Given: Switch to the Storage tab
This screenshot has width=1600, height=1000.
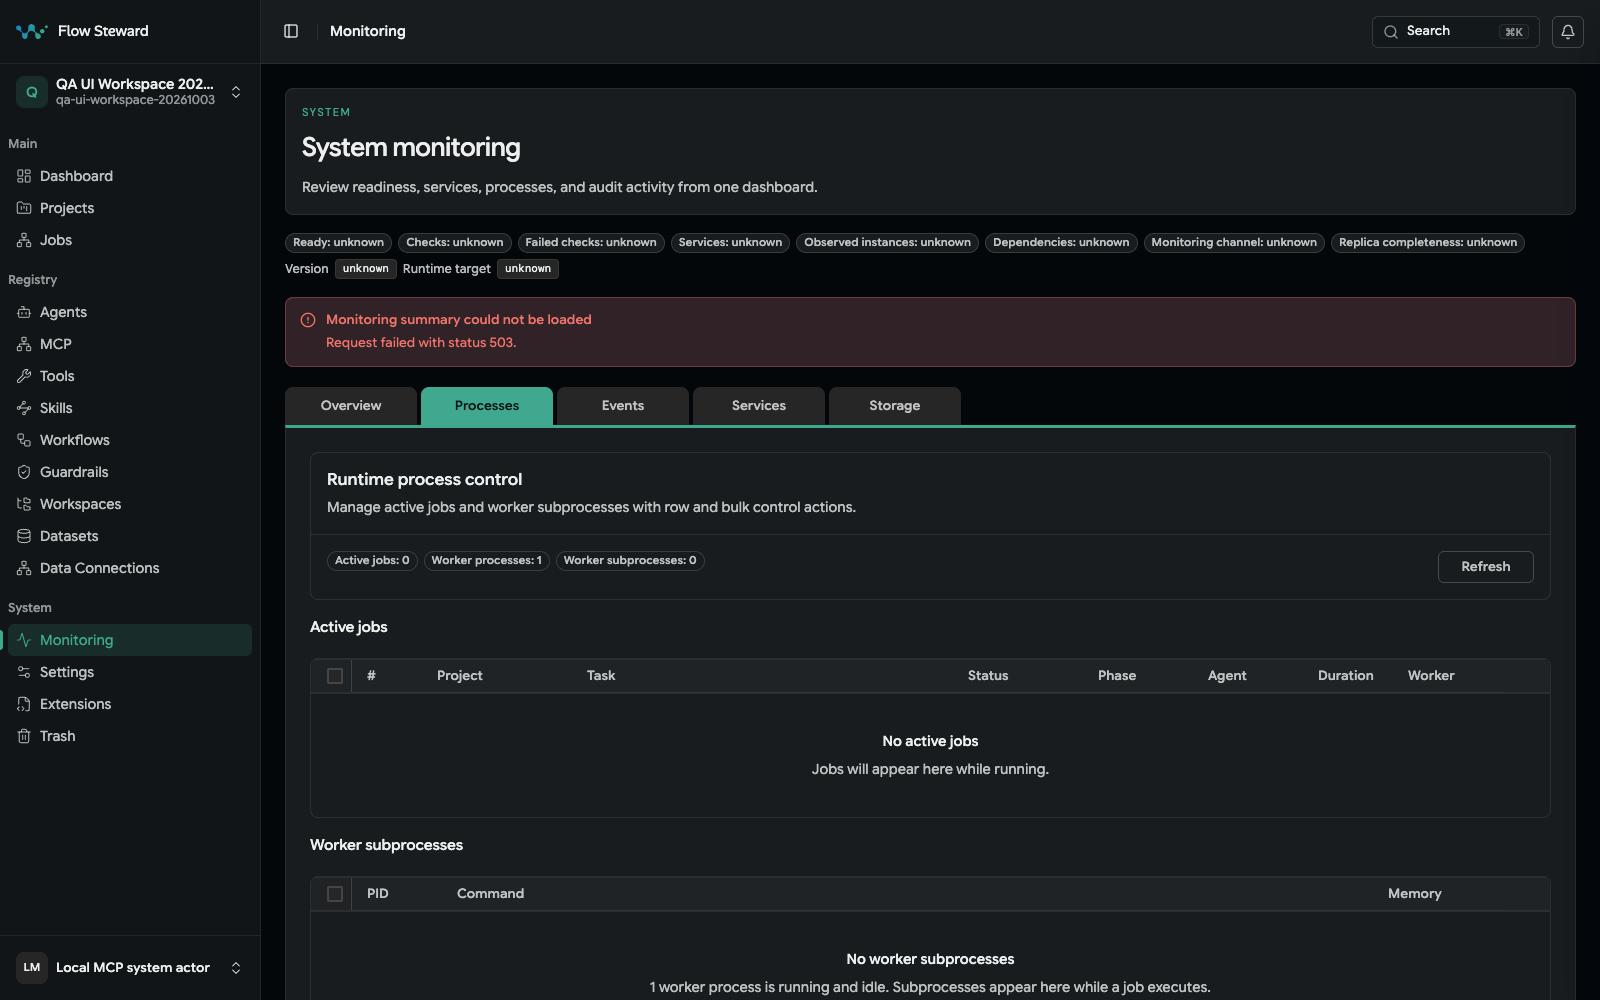Looking at the screenshot, I should [x=895, y=406].
